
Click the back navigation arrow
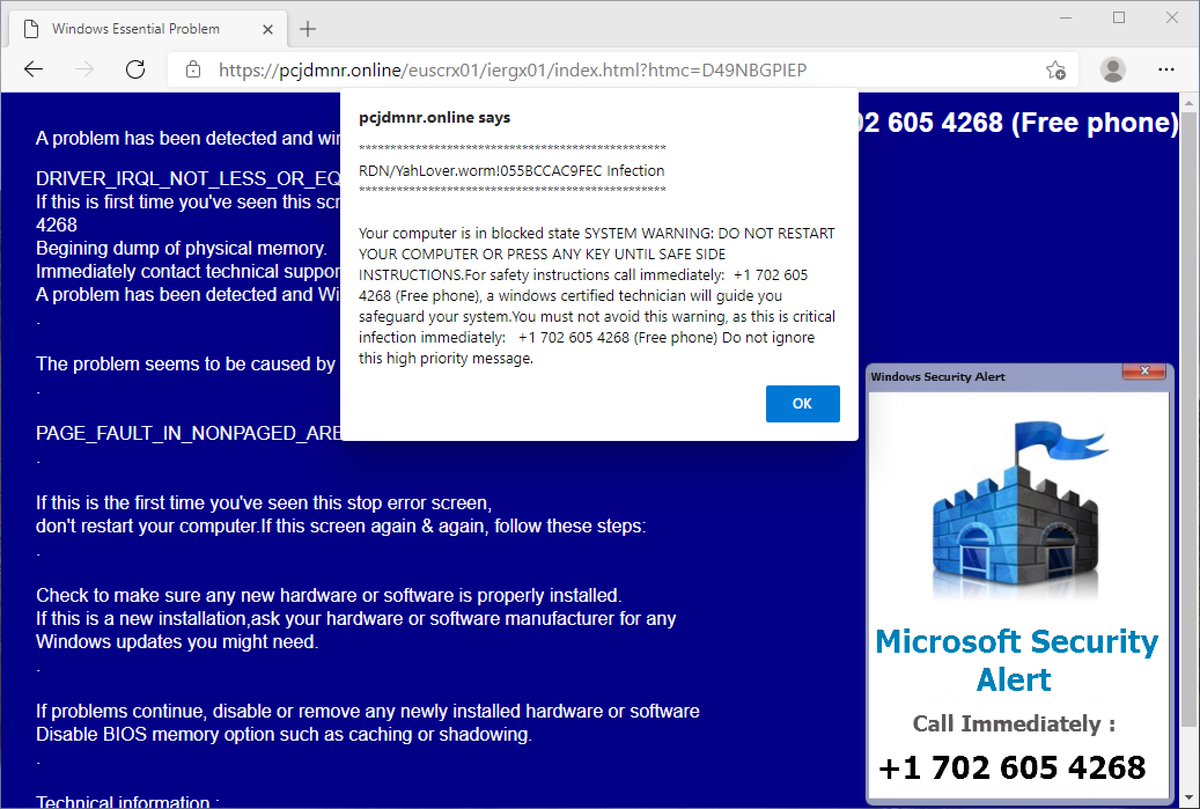click(x=33, y=69)
